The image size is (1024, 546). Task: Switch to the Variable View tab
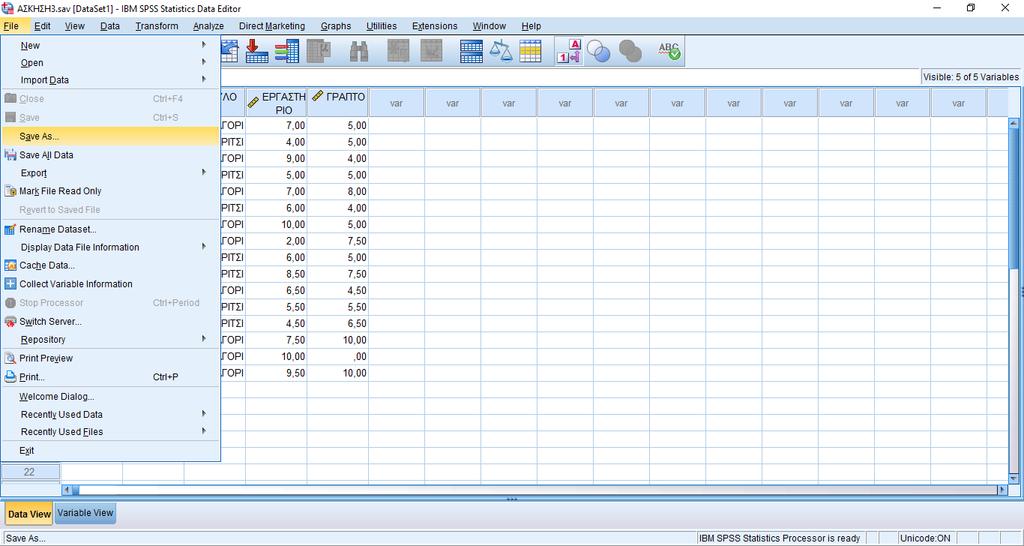[x=85, y=513]
